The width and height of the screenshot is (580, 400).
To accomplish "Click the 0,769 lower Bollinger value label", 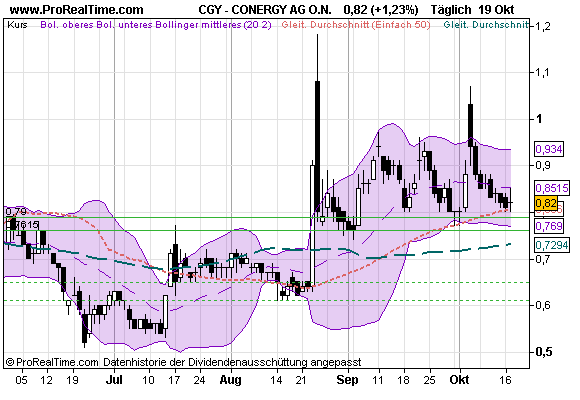I will pyautogui.click(x=549, y=226).
